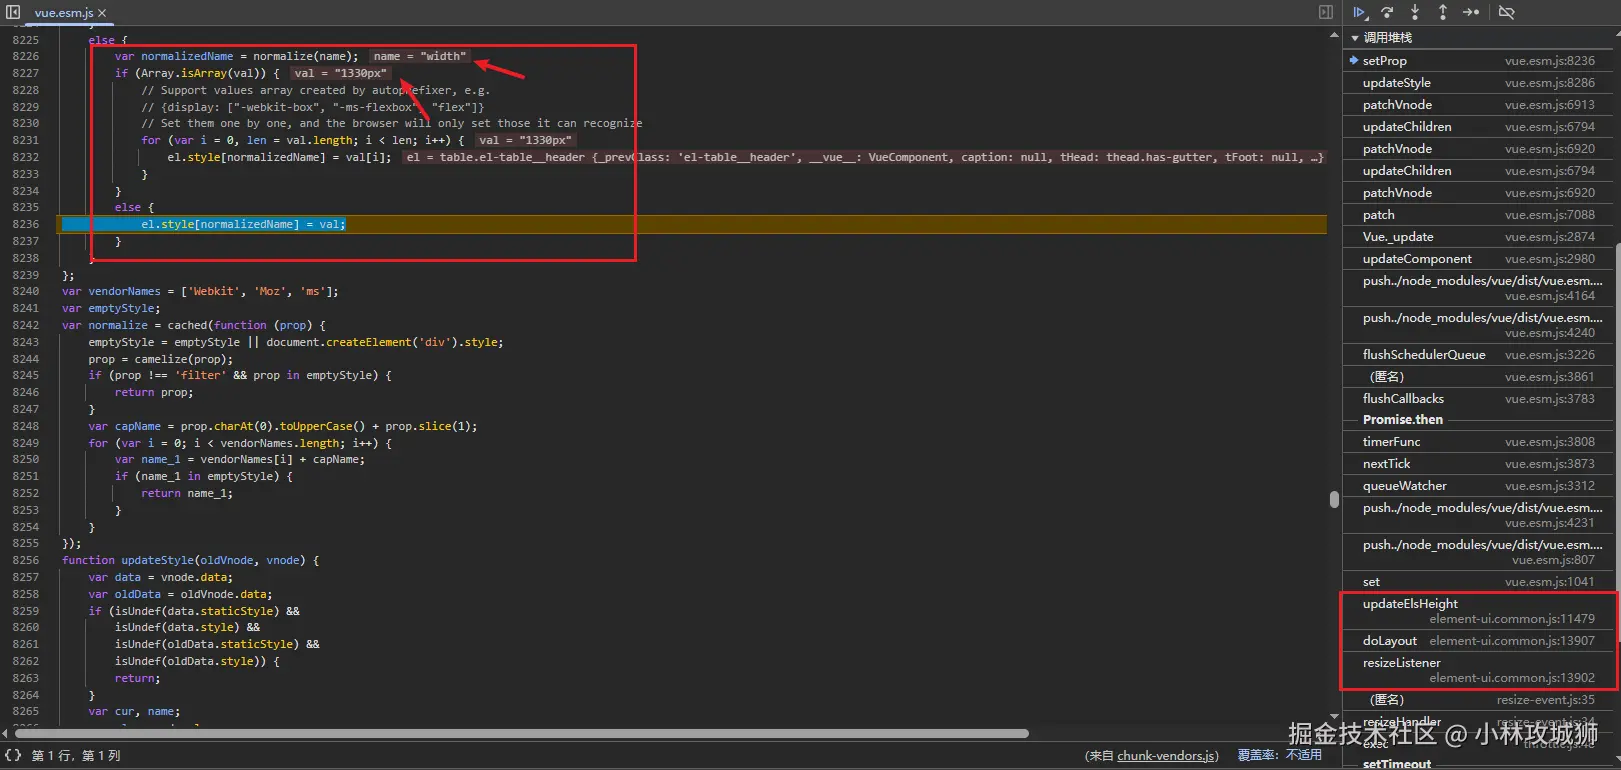This screenshot has width=1621, height=770.
Task: Select the set frame at vue.esm.js:1041
Action: [1478, 582]
